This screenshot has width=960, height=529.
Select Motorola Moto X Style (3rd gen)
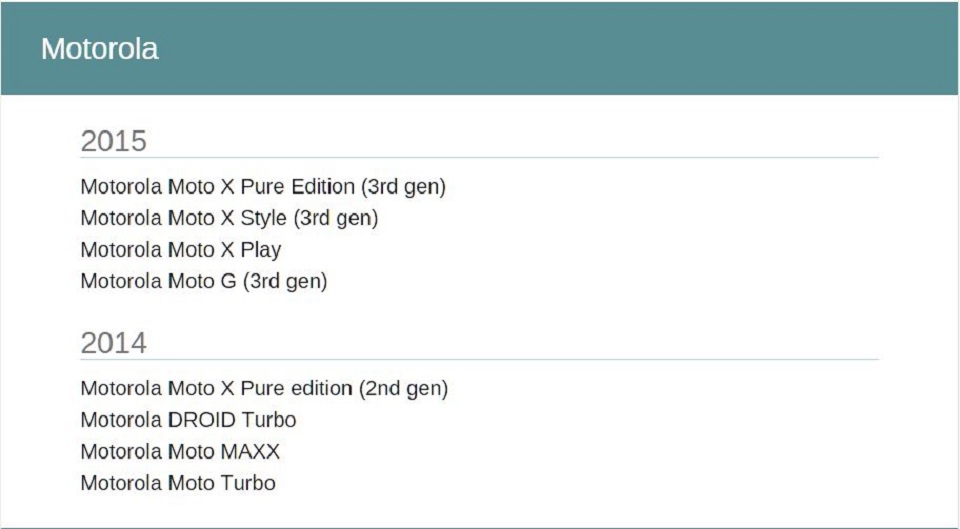(230, 218)
